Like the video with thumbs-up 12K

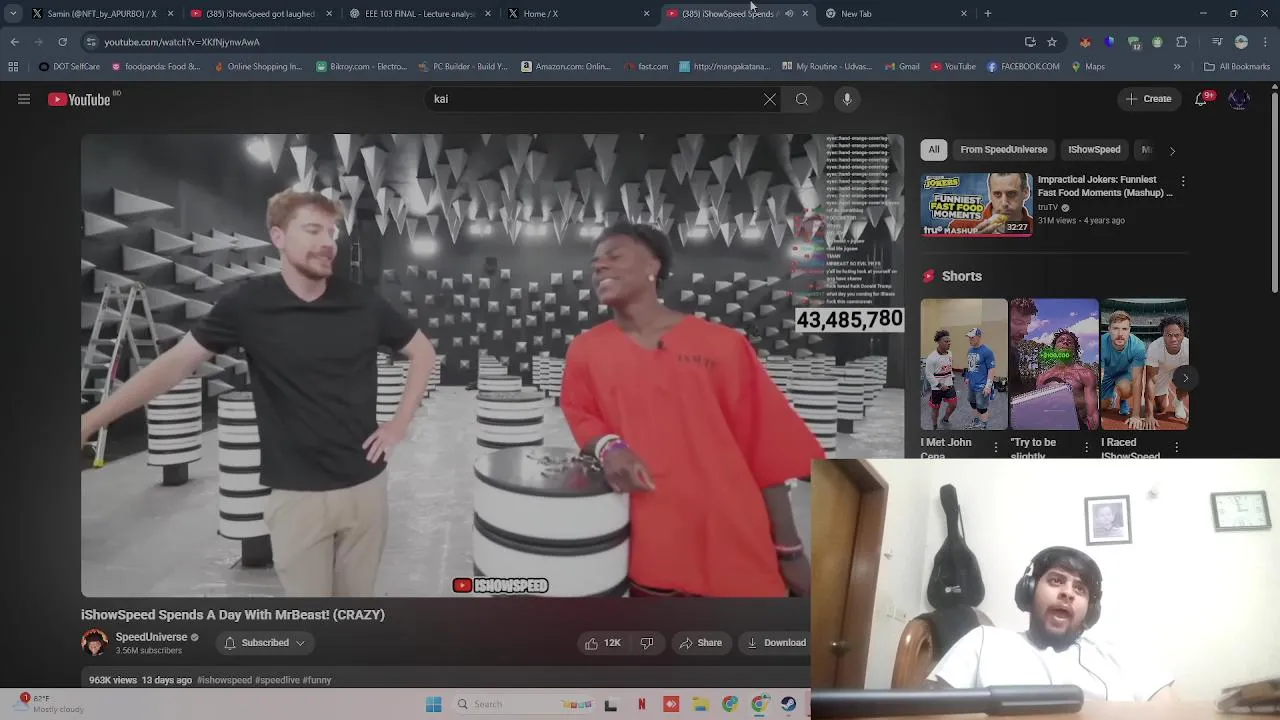pyautogui.click(x=603, y=643)
